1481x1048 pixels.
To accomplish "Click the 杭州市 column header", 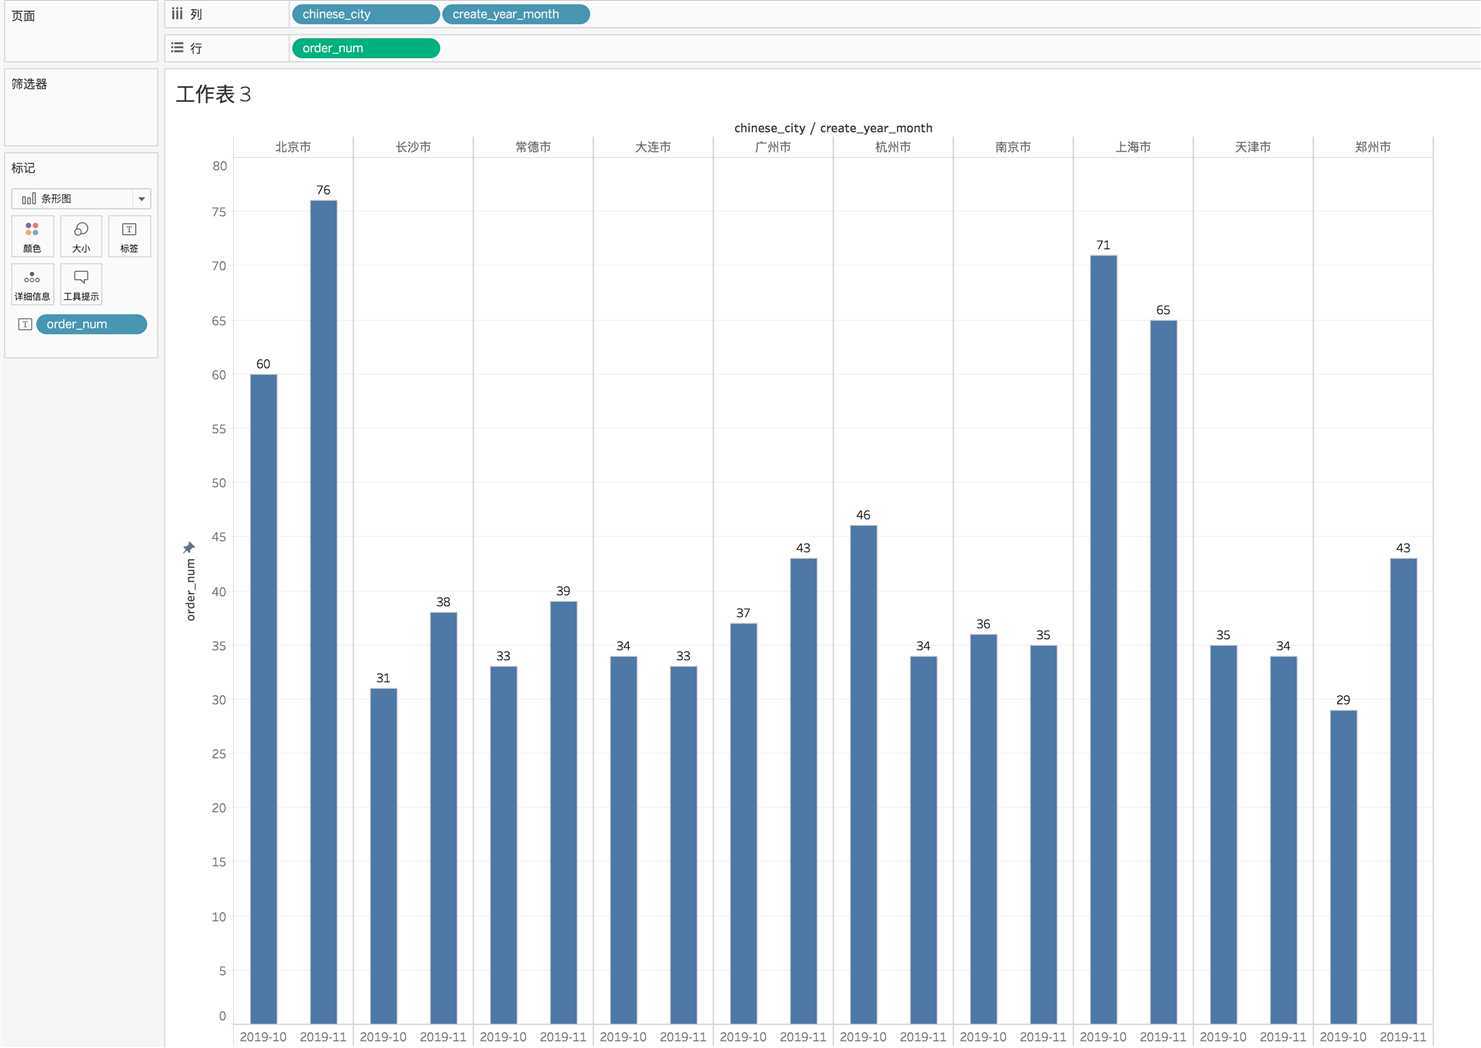I will coord(893,147).
